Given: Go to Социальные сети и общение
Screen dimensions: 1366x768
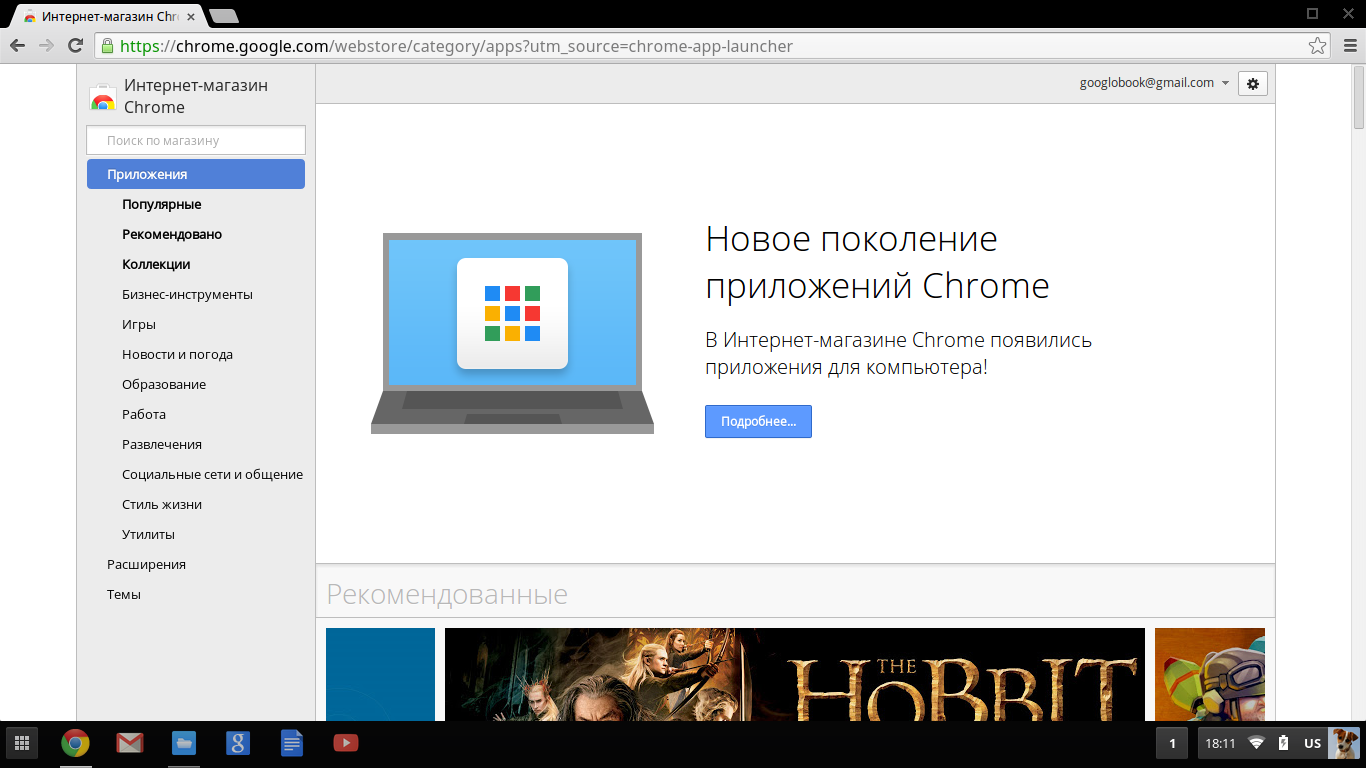Looking at the screenshot, I should [212, 474].
